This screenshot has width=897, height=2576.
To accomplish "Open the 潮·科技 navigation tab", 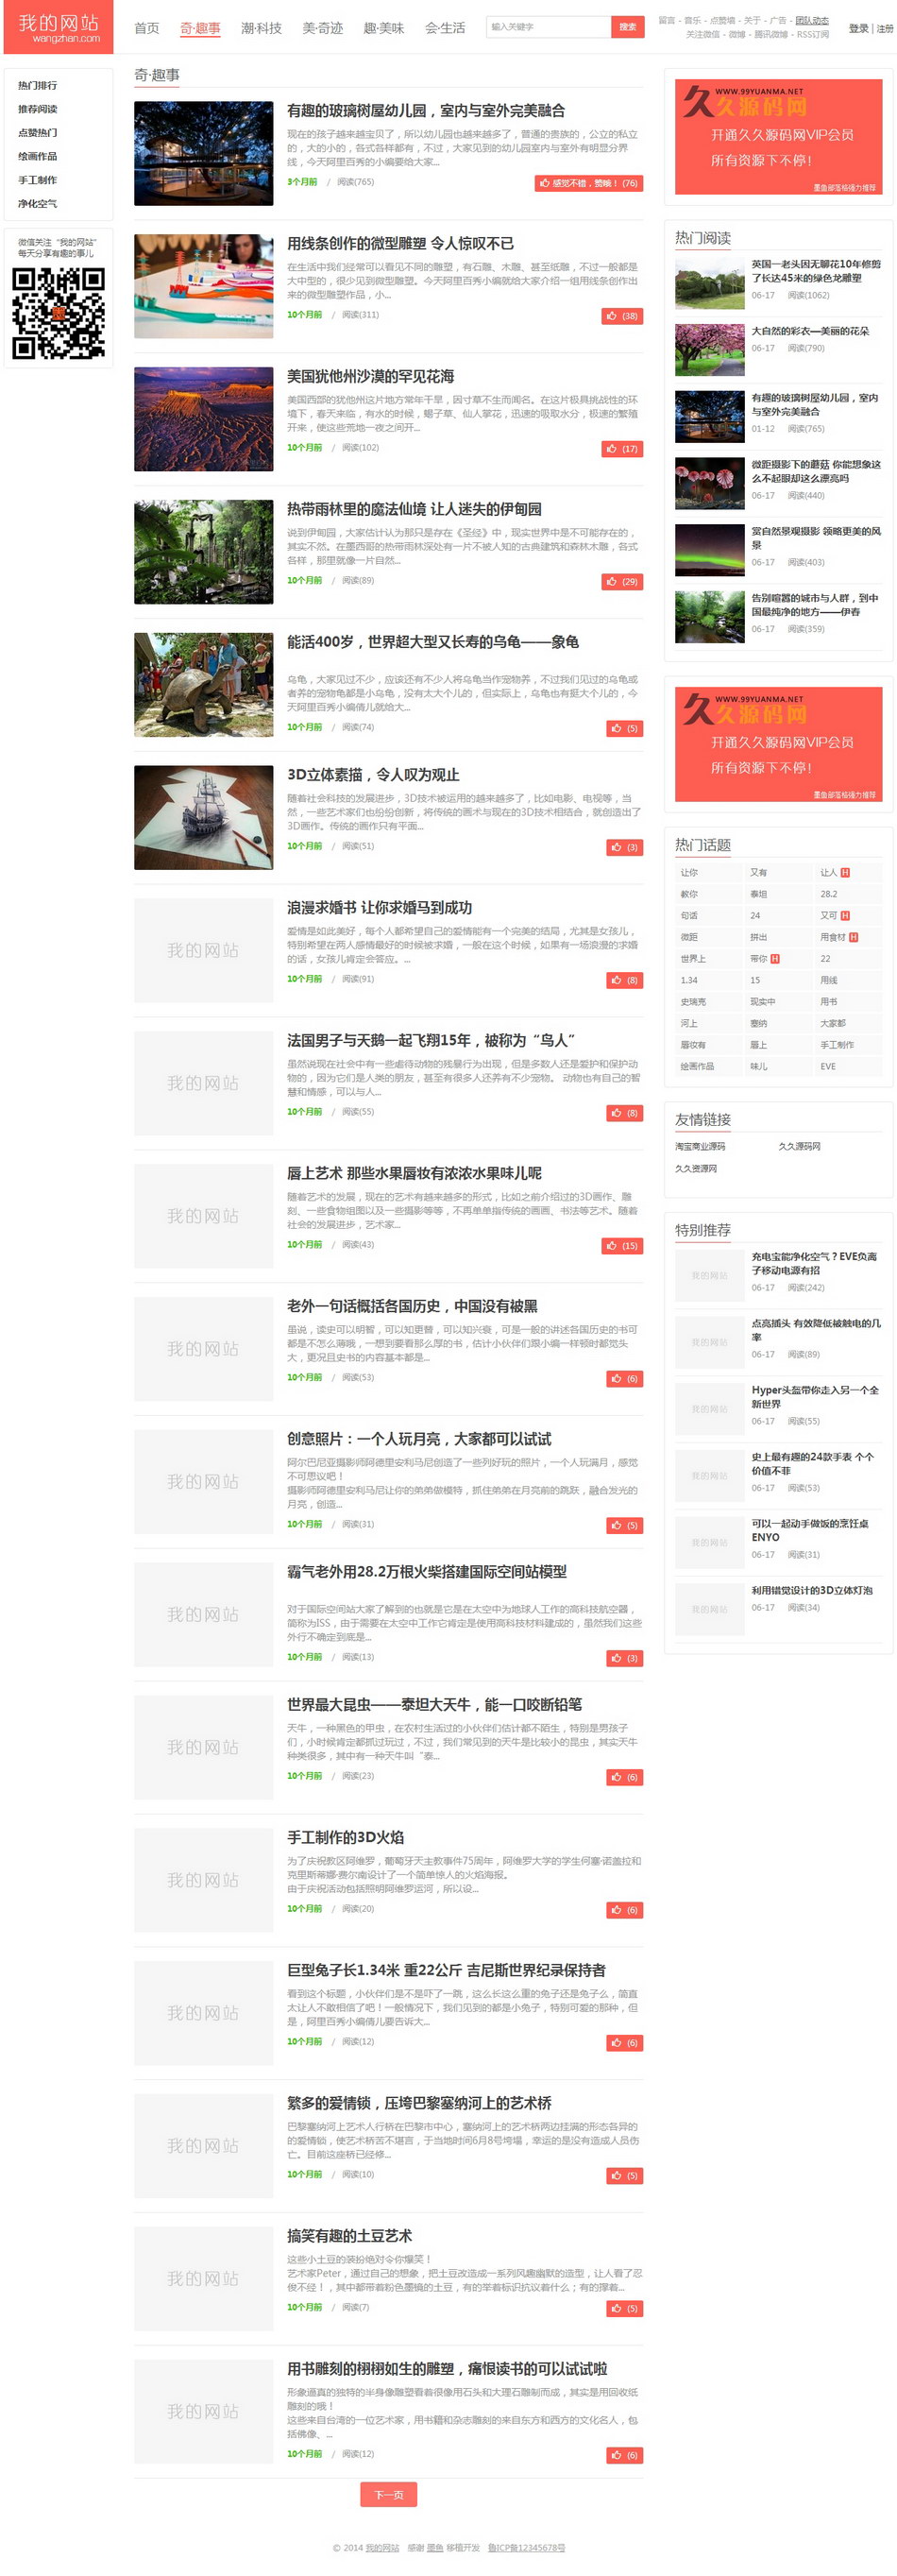I will pos(261,28).
